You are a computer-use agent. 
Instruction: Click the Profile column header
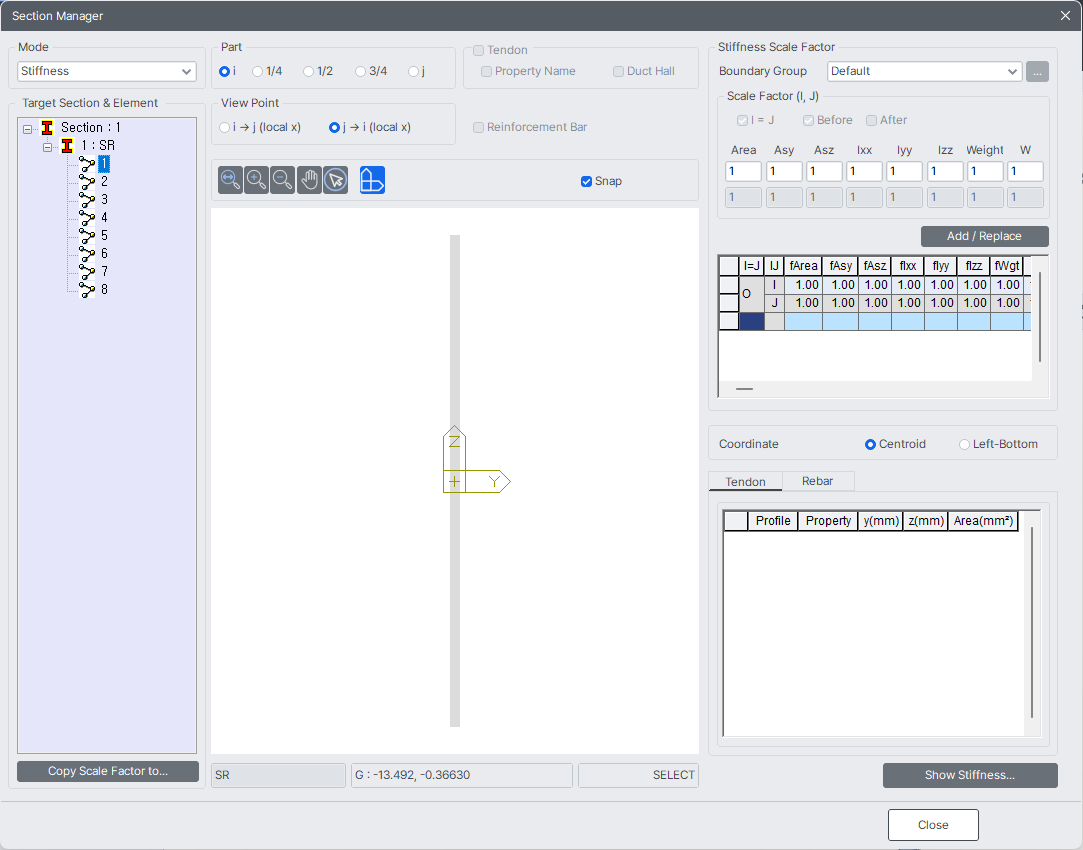pos(773,521)
